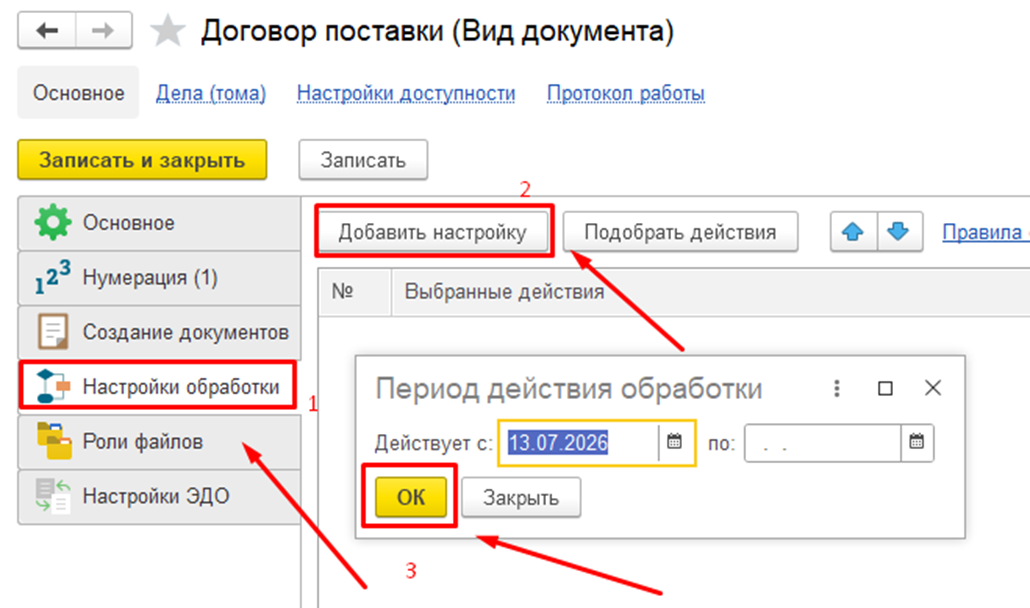
Task: Click the empty 'по' end date field
Action: (822, 443)
